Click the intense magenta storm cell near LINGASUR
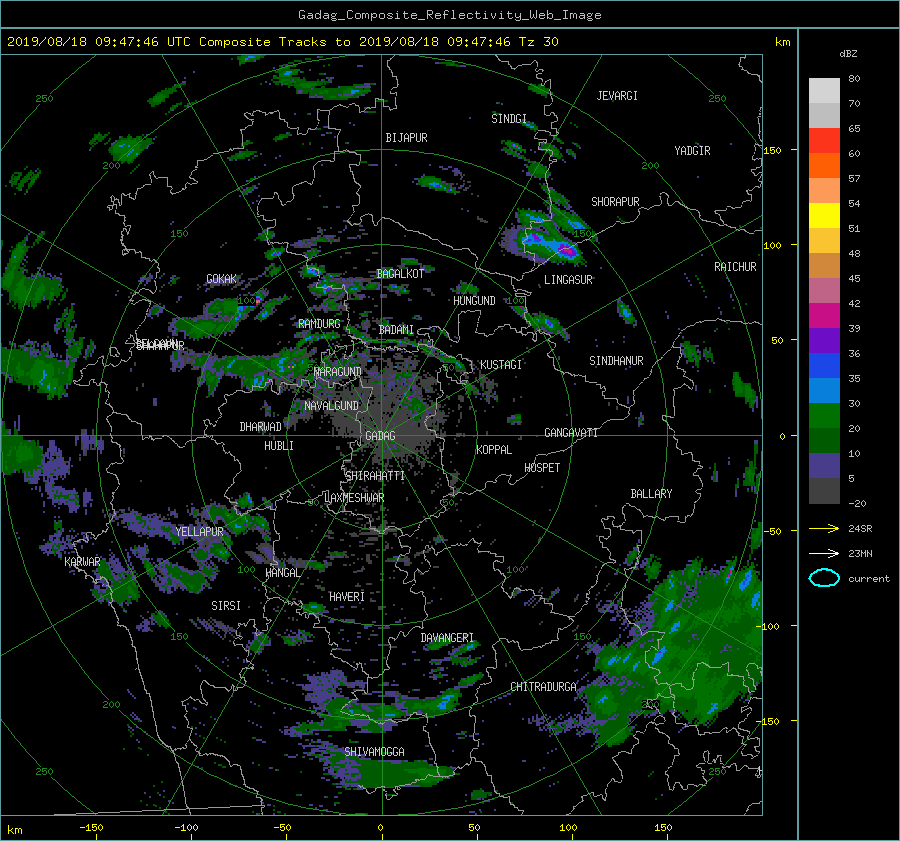 coord(567,251)
